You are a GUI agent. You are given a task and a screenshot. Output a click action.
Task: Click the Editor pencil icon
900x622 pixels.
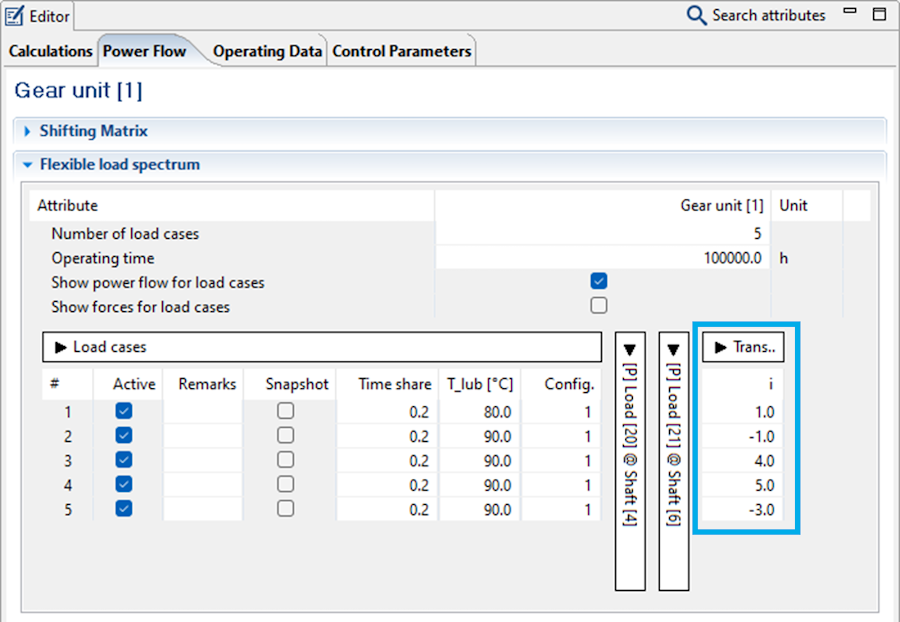tap(15, 15)
